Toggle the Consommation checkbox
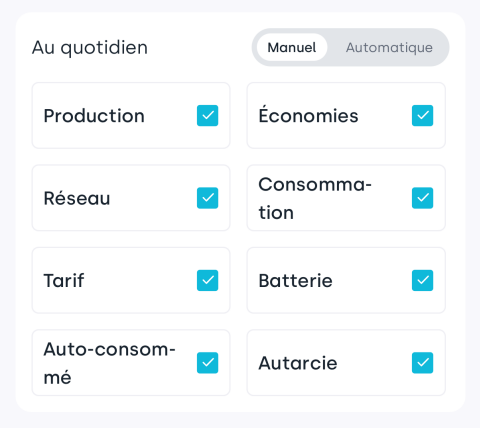The width and height of the screenshot is (480, 428). point(422,198)
